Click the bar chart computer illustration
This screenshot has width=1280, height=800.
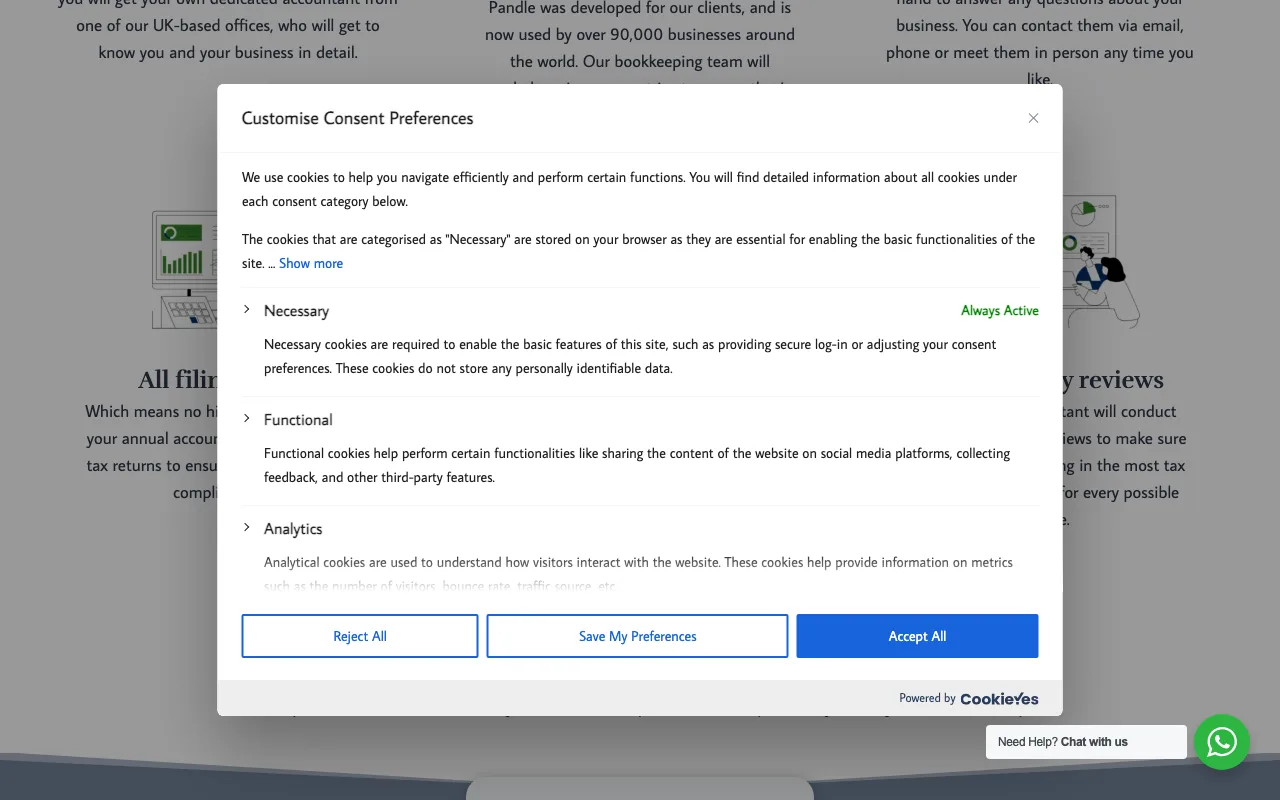tap(185, 270)
